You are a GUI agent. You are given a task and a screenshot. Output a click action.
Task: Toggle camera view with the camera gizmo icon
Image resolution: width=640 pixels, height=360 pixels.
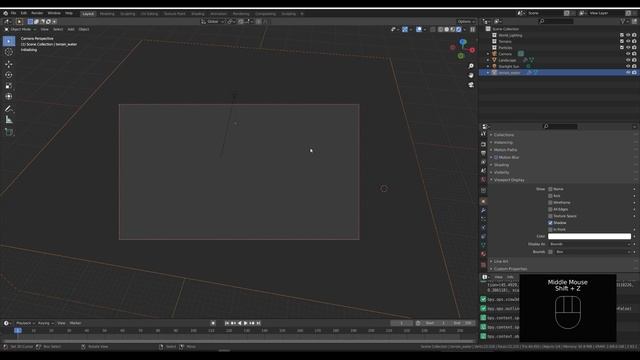point(471,85)
